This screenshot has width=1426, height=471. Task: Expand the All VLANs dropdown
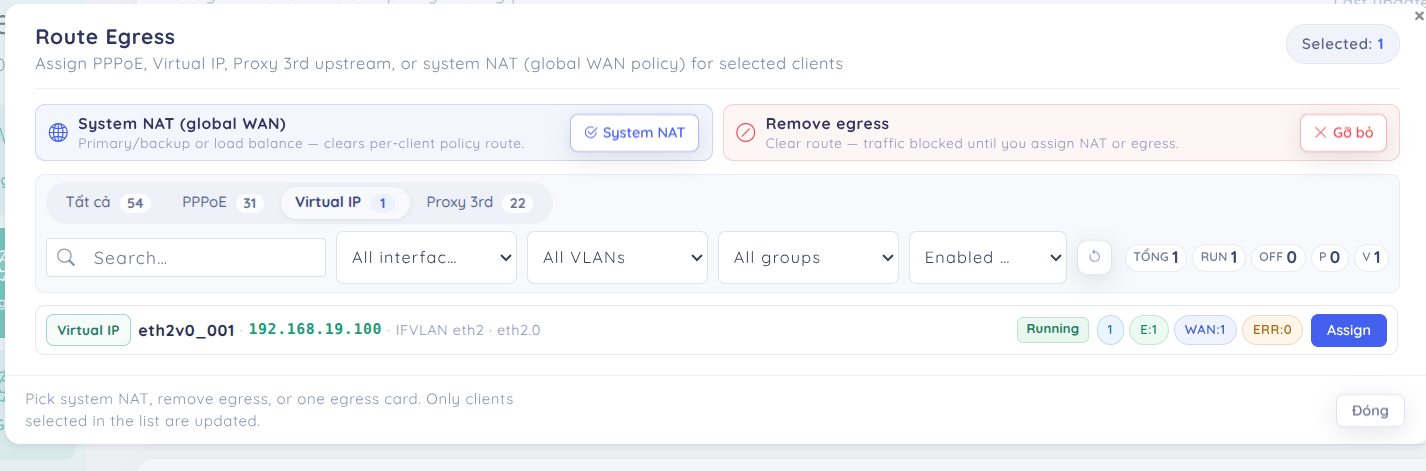(617, 257)
